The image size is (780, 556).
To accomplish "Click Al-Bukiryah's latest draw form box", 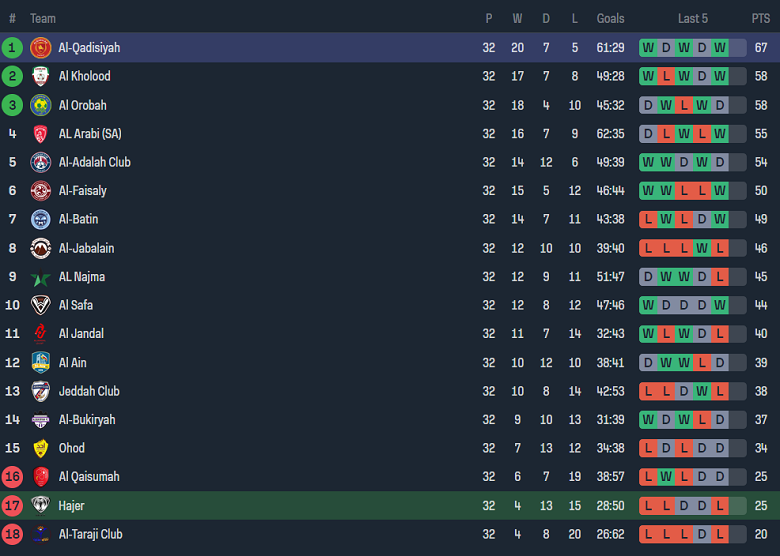I will [720, 420].
